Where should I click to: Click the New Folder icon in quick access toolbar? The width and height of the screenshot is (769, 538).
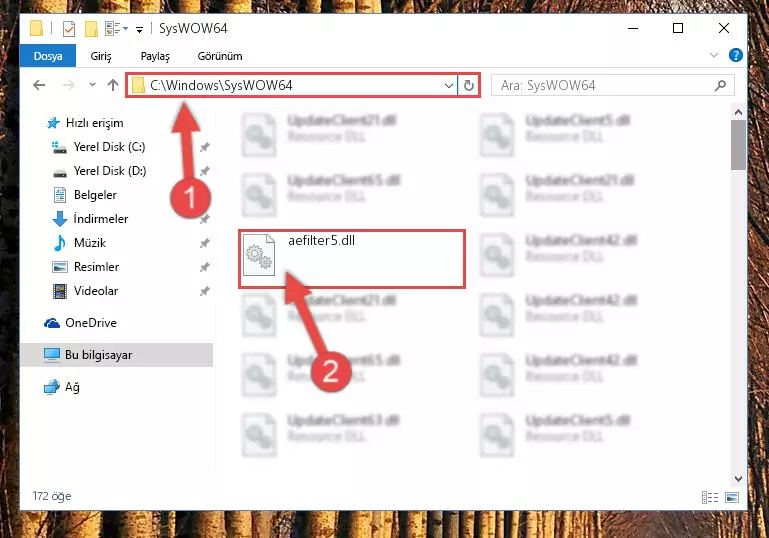pos(91,29)
